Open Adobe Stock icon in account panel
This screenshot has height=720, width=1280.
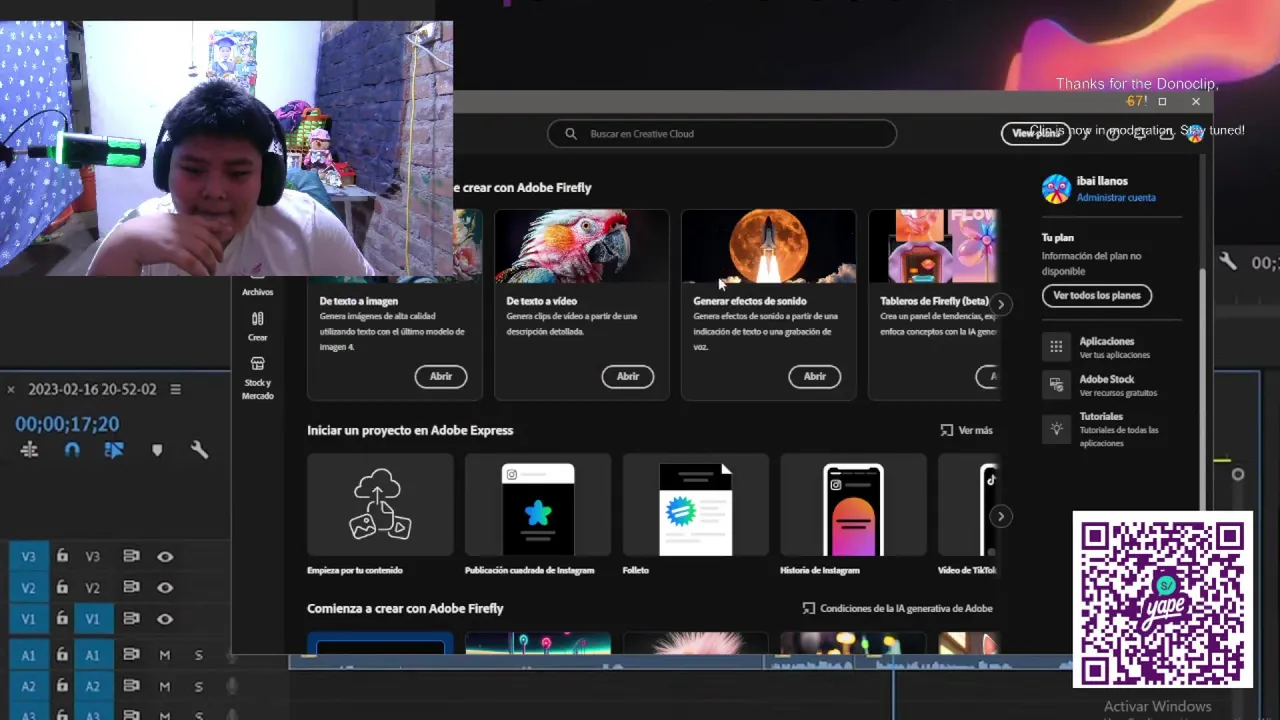[1056, 385]
